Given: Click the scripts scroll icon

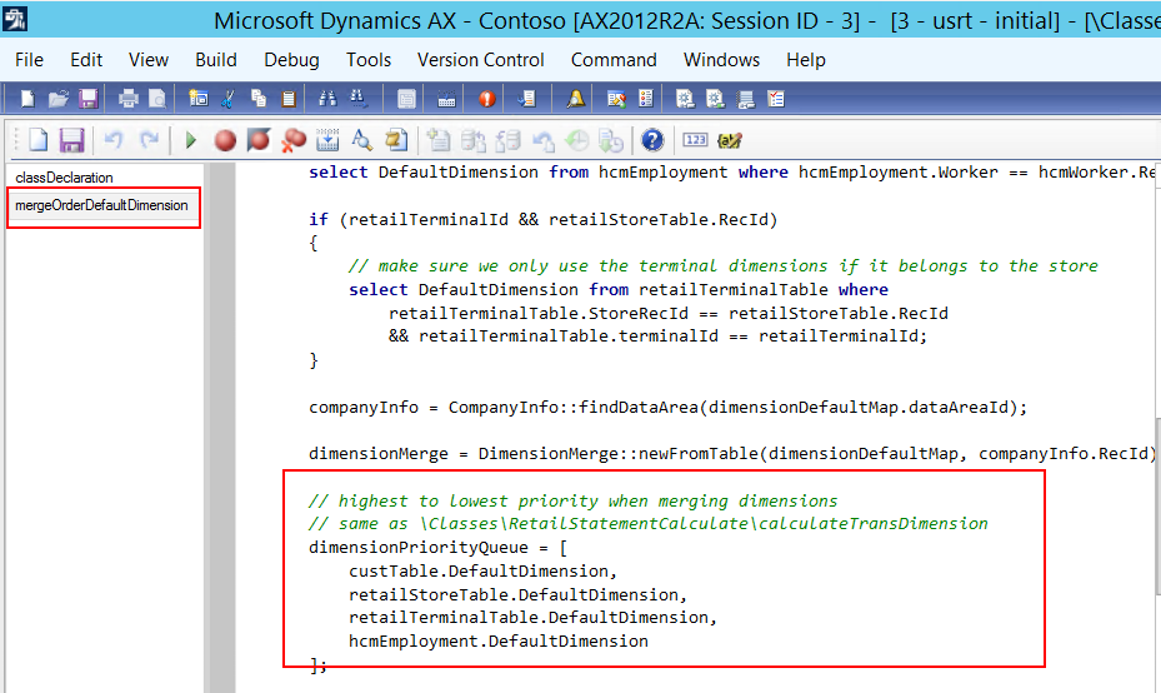Looking at the screenshot, I should (x=396, y=140).
